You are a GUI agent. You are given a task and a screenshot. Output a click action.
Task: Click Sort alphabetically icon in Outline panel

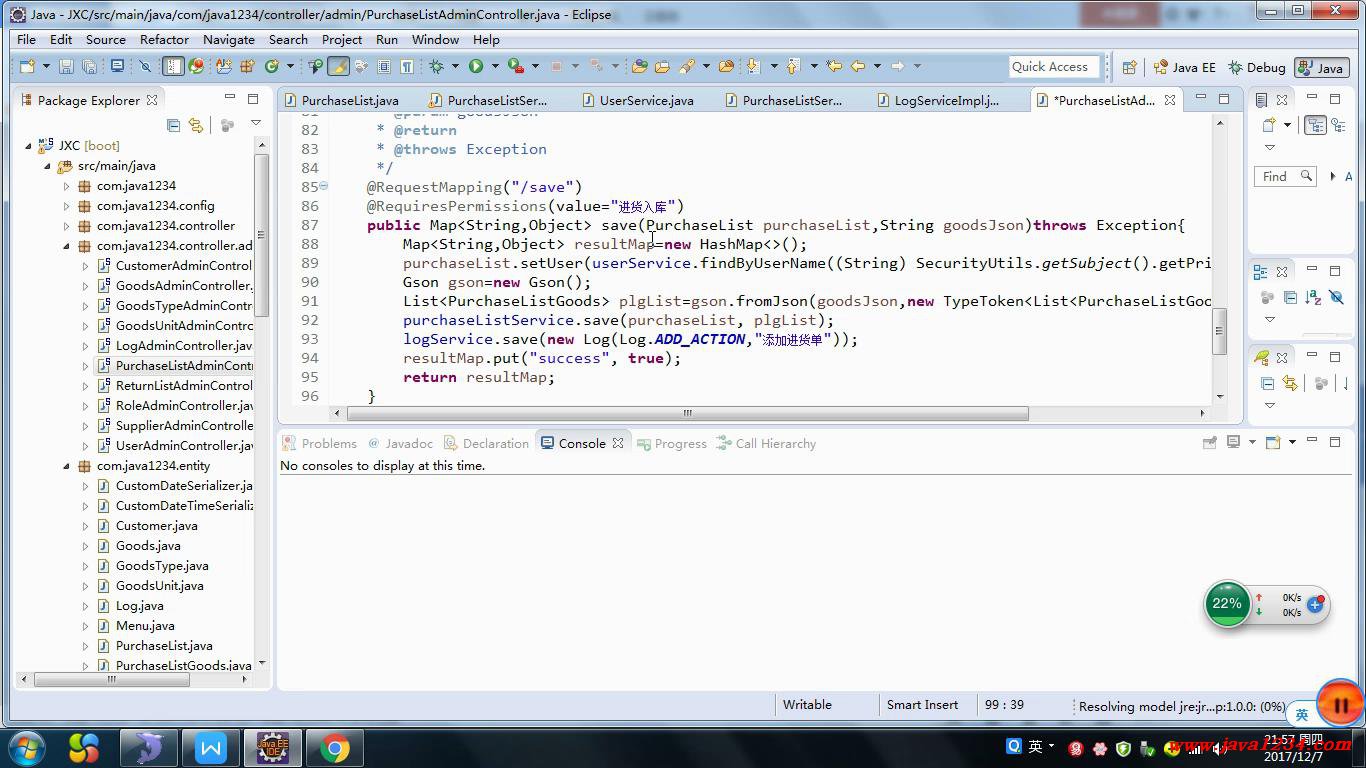coord(1313,298)
